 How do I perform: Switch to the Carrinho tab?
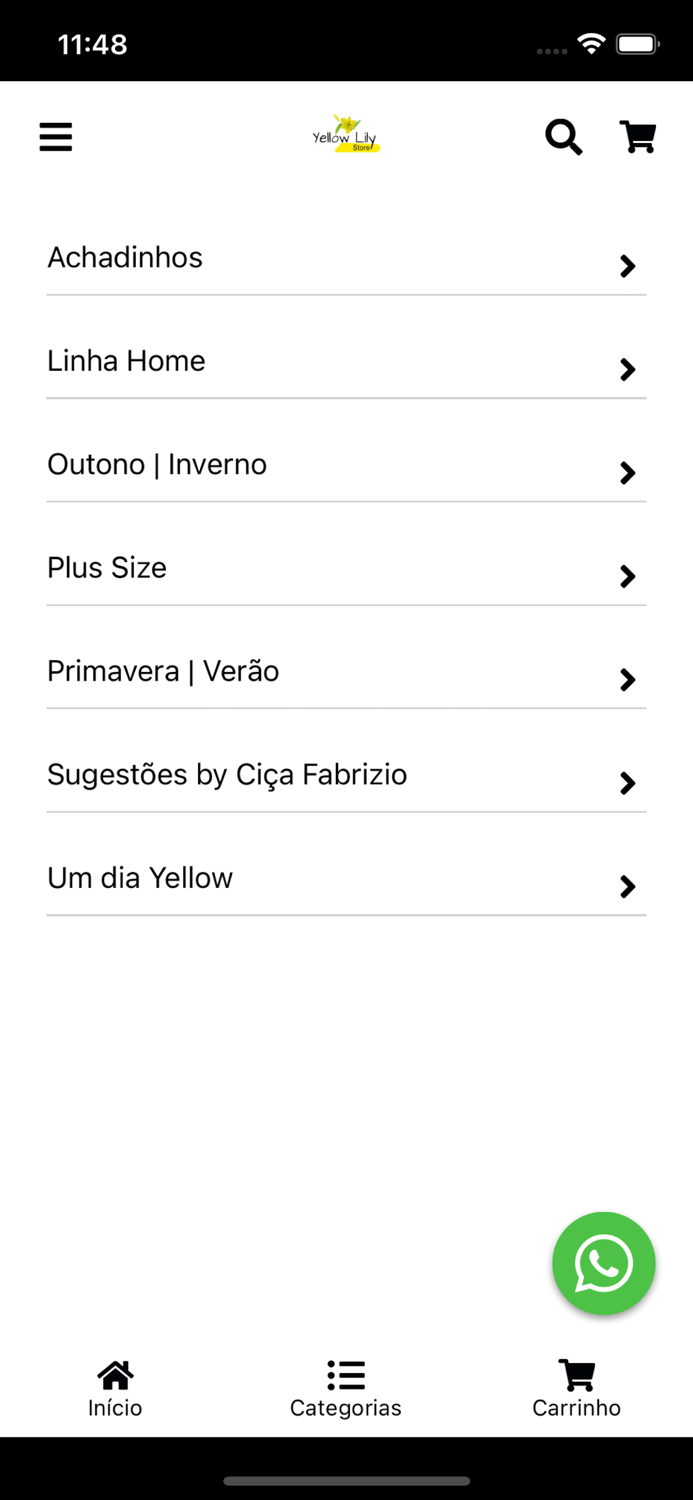click(576, 1388)
